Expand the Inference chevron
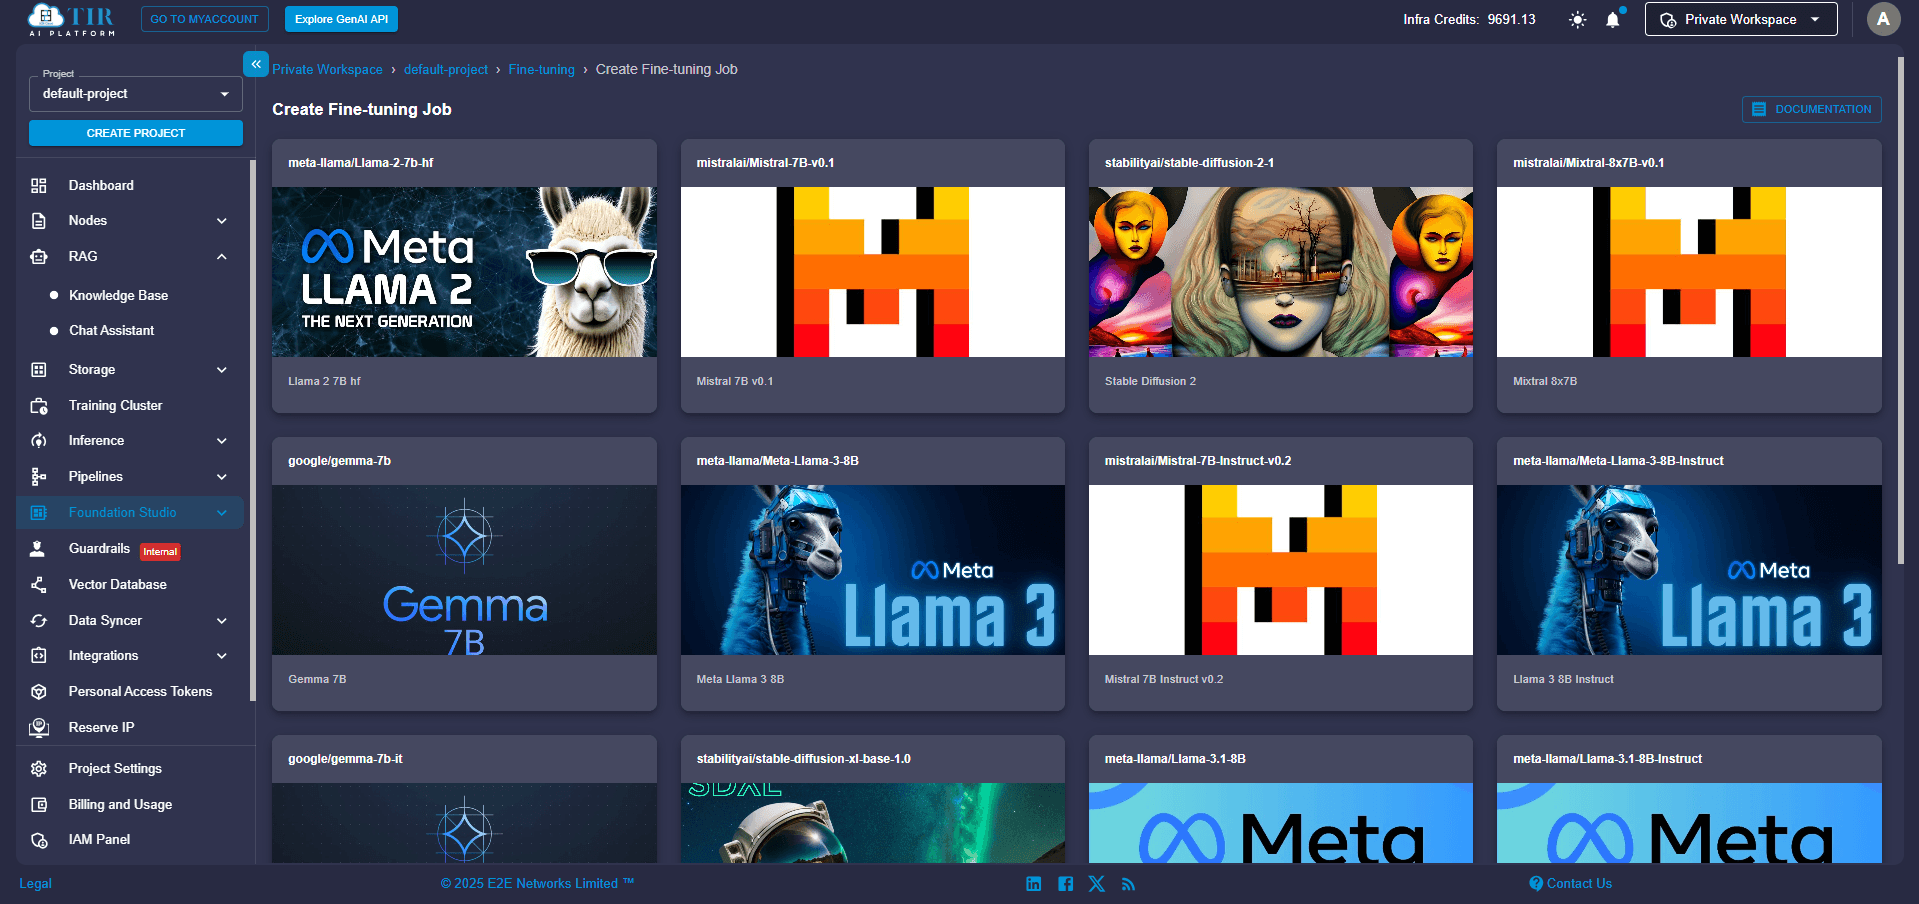The height and width of the screenshot is (904, 1919). click(x=222, y=441)
